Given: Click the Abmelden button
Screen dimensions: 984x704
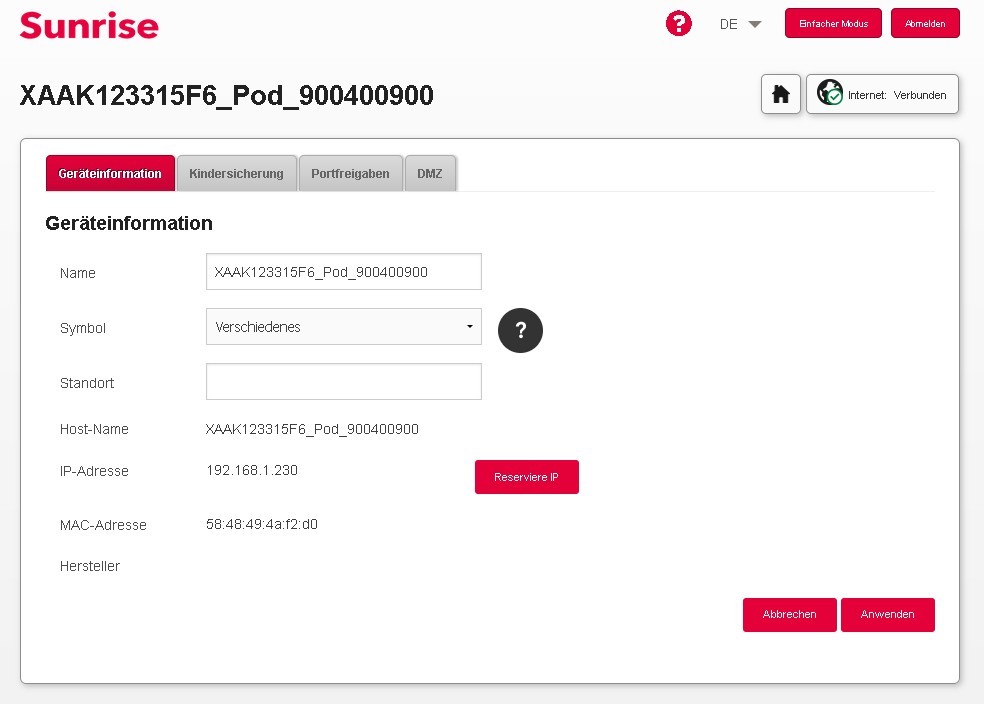Looking at the screenshot, I should 925,24.
